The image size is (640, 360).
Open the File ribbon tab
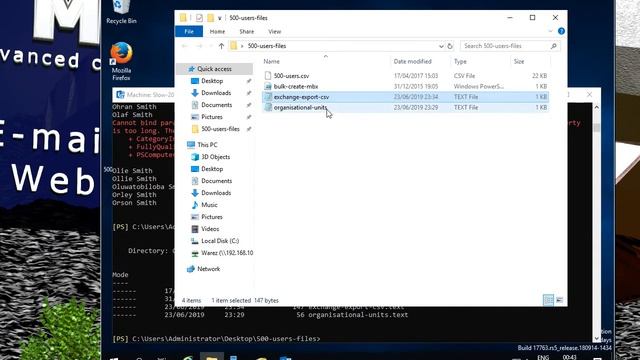click(x=189, y=31)
